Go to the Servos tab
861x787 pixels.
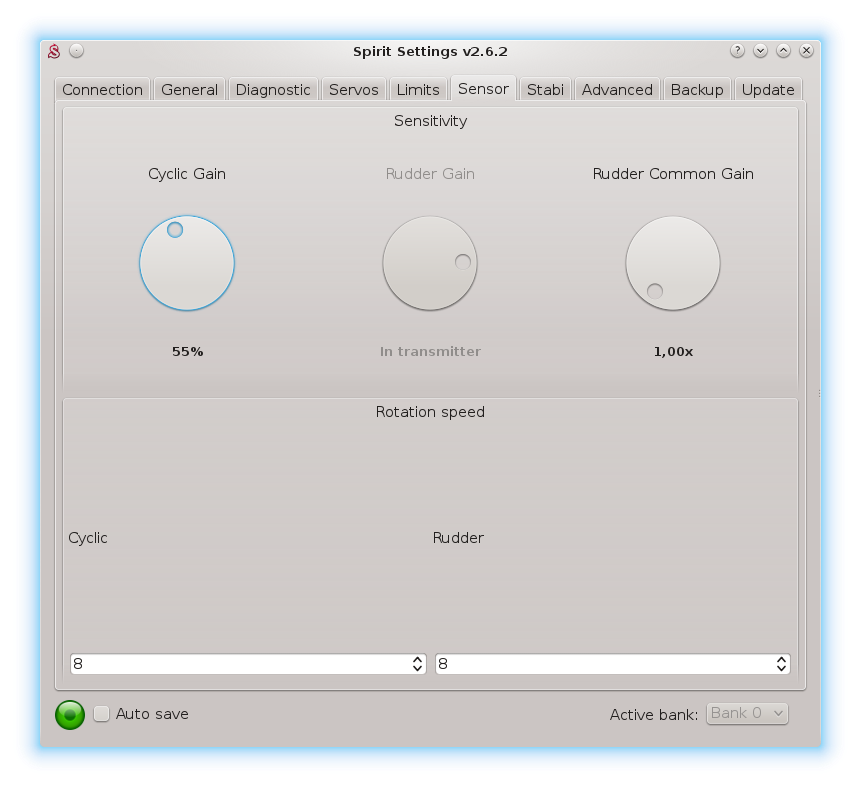pos(354,90)
